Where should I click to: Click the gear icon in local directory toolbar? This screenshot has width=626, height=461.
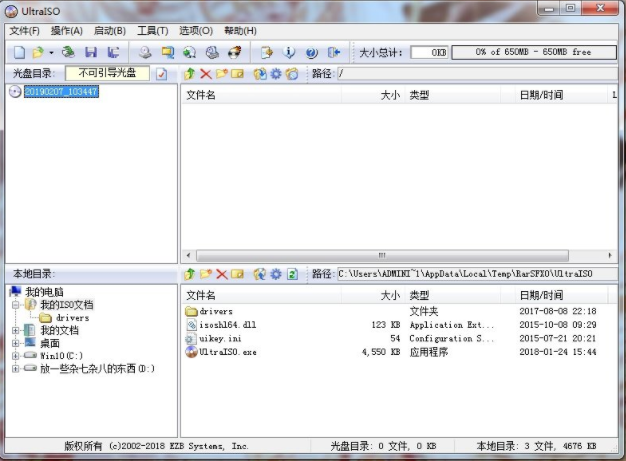coord(276,274)
